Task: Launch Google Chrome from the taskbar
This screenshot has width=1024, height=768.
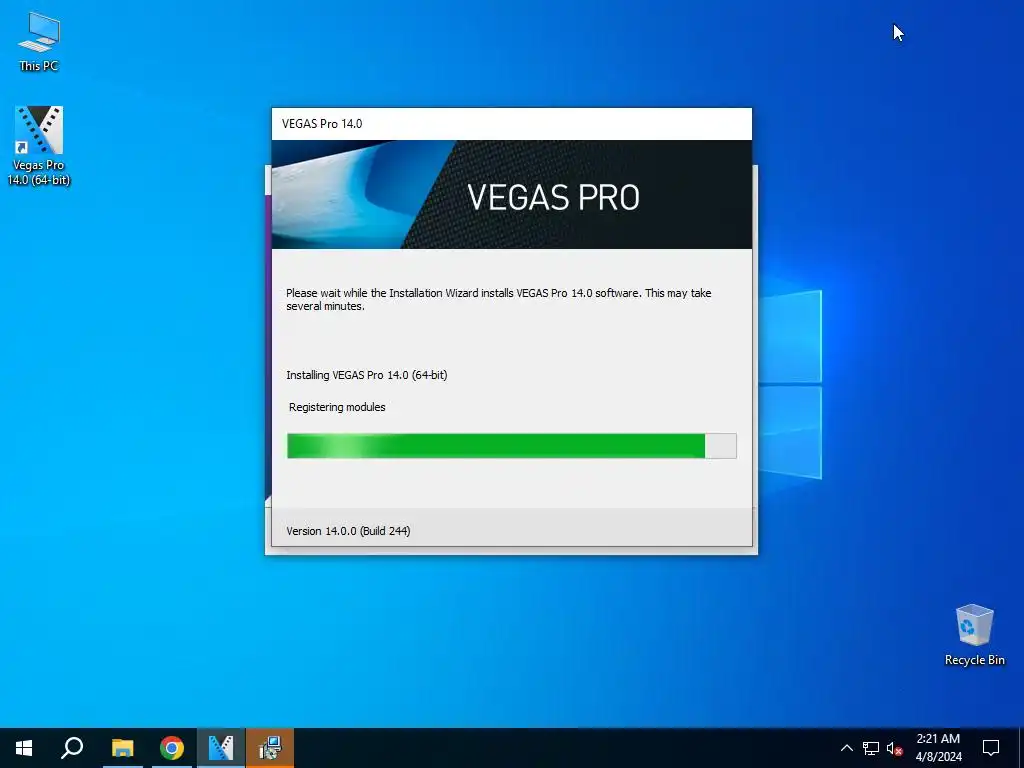Action: coord(172,748)
